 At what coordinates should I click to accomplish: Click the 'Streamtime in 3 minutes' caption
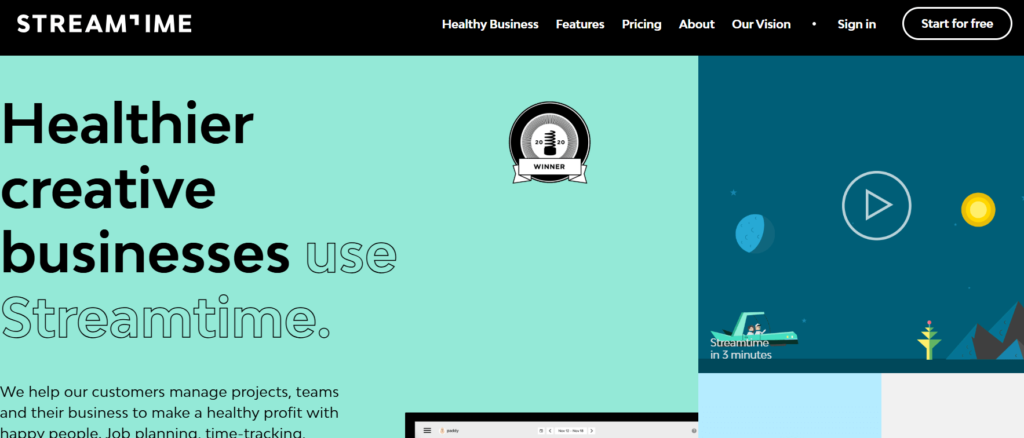click(741, 349)
